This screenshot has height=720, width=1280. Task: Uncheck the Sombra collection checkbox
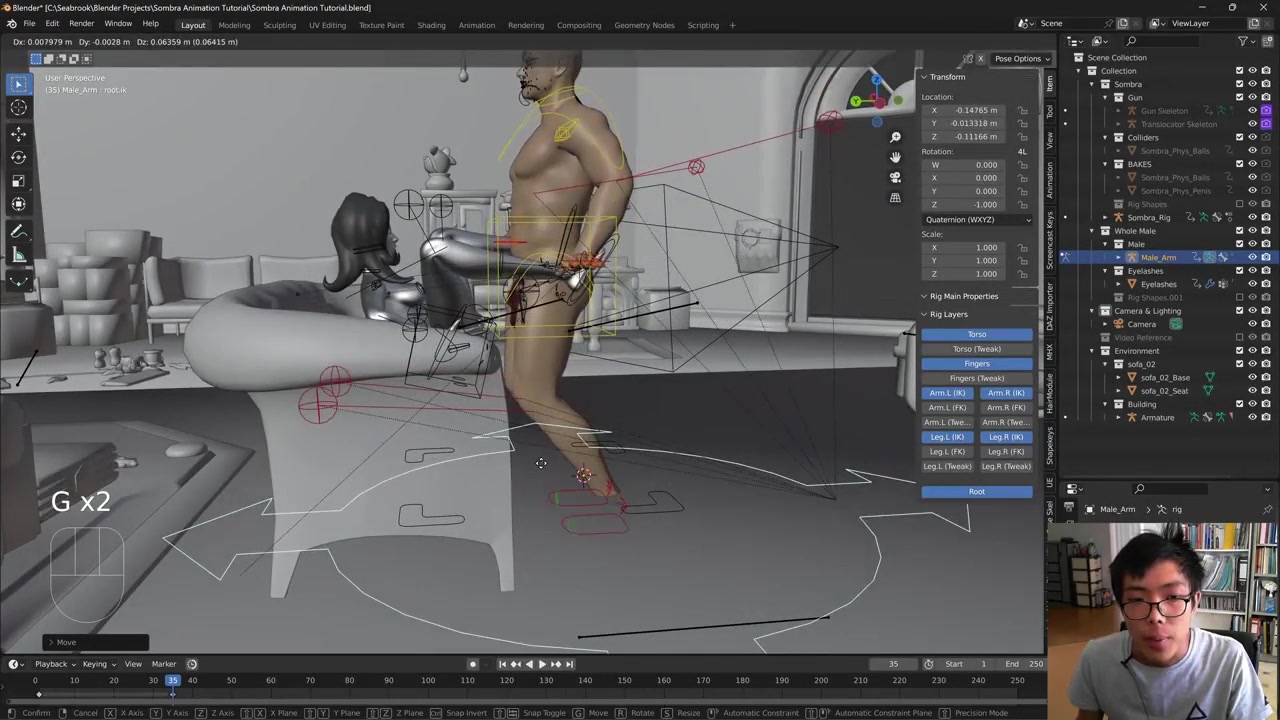[1239, 84]
